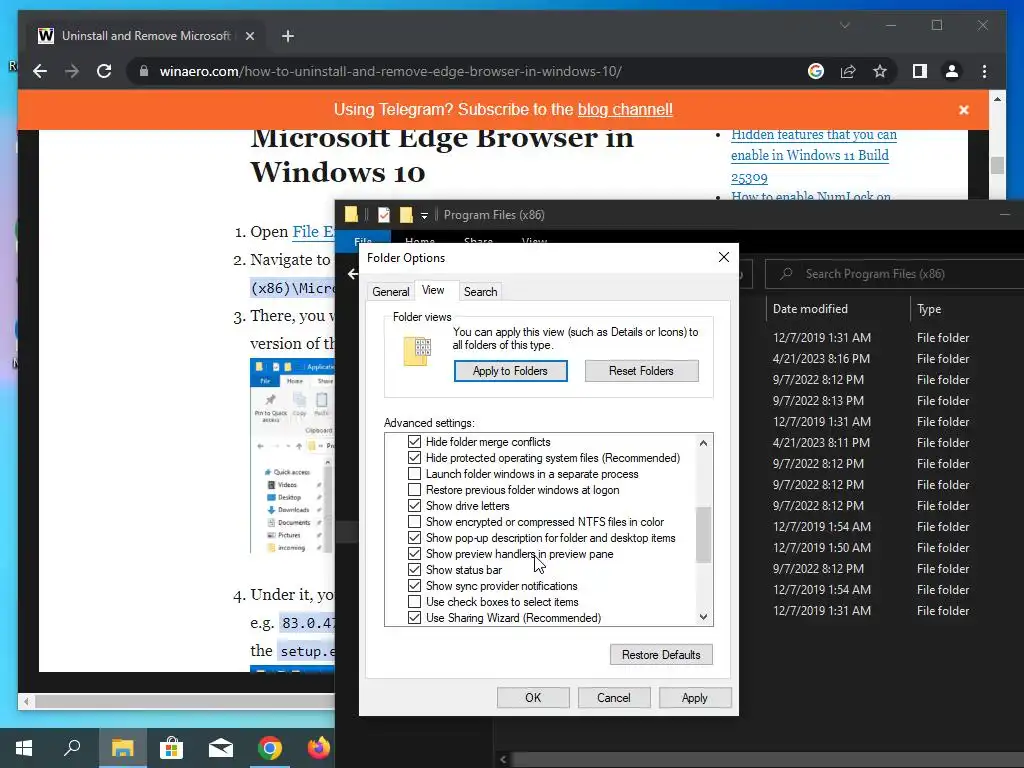The height and width of the screenshot is (768, 1024).
Task: Click Properties icon in Explorer title bar
Action: click(384, 214)
